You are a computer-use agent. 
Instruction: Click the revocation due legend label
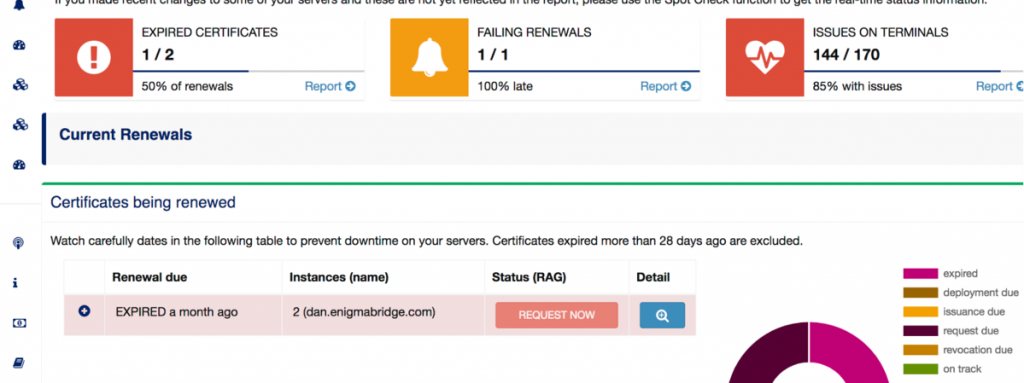[x=978, y=350]
